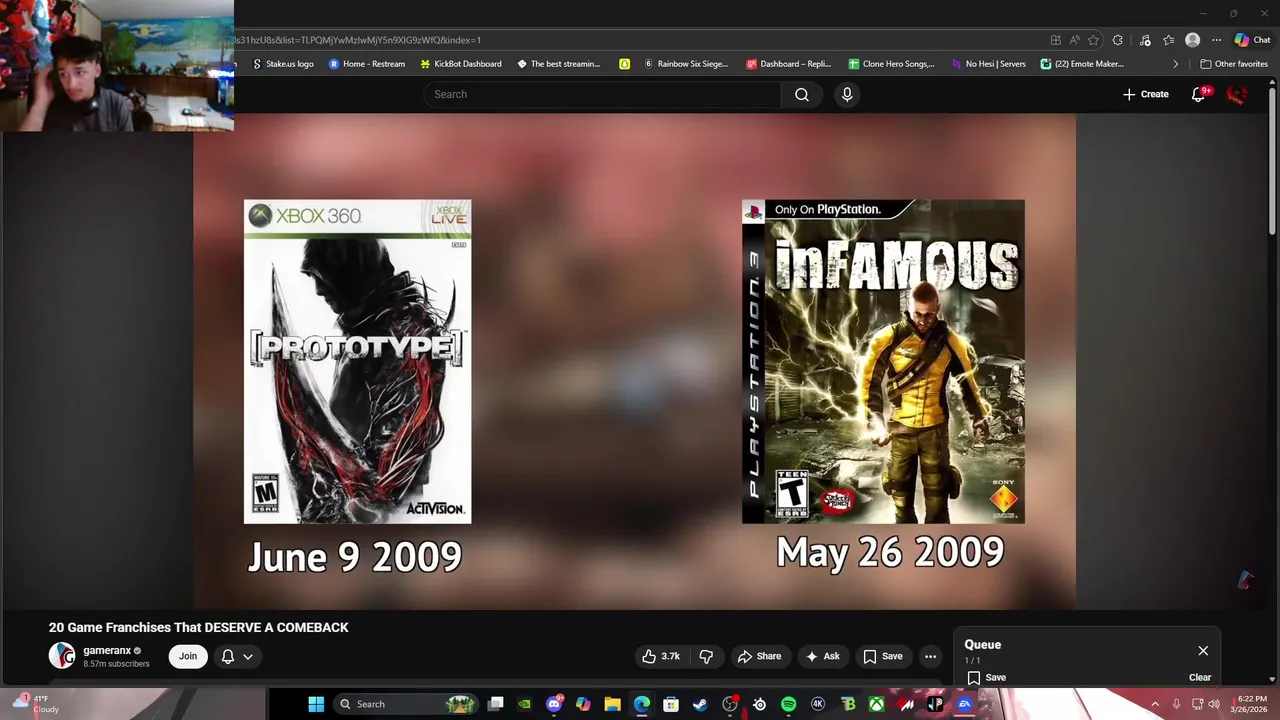This screenshot has height=720, width=1280.
Task: Open The best streamin... bookmark
Action: click(x=558, y=64)
